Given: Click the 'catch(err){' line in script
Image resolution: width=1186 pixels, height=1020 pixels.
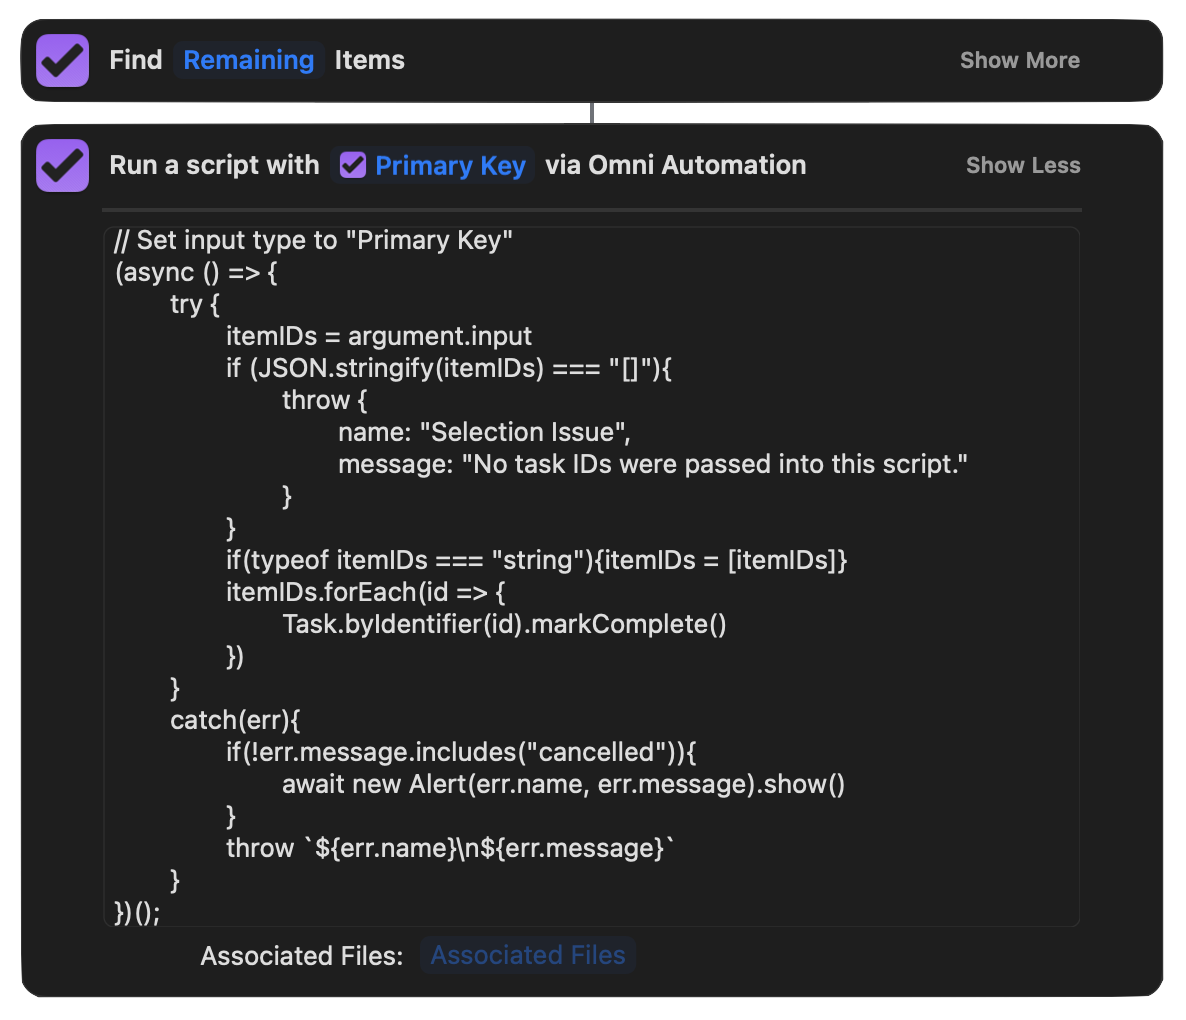Looking at the screenshot, I should (235, 720).
